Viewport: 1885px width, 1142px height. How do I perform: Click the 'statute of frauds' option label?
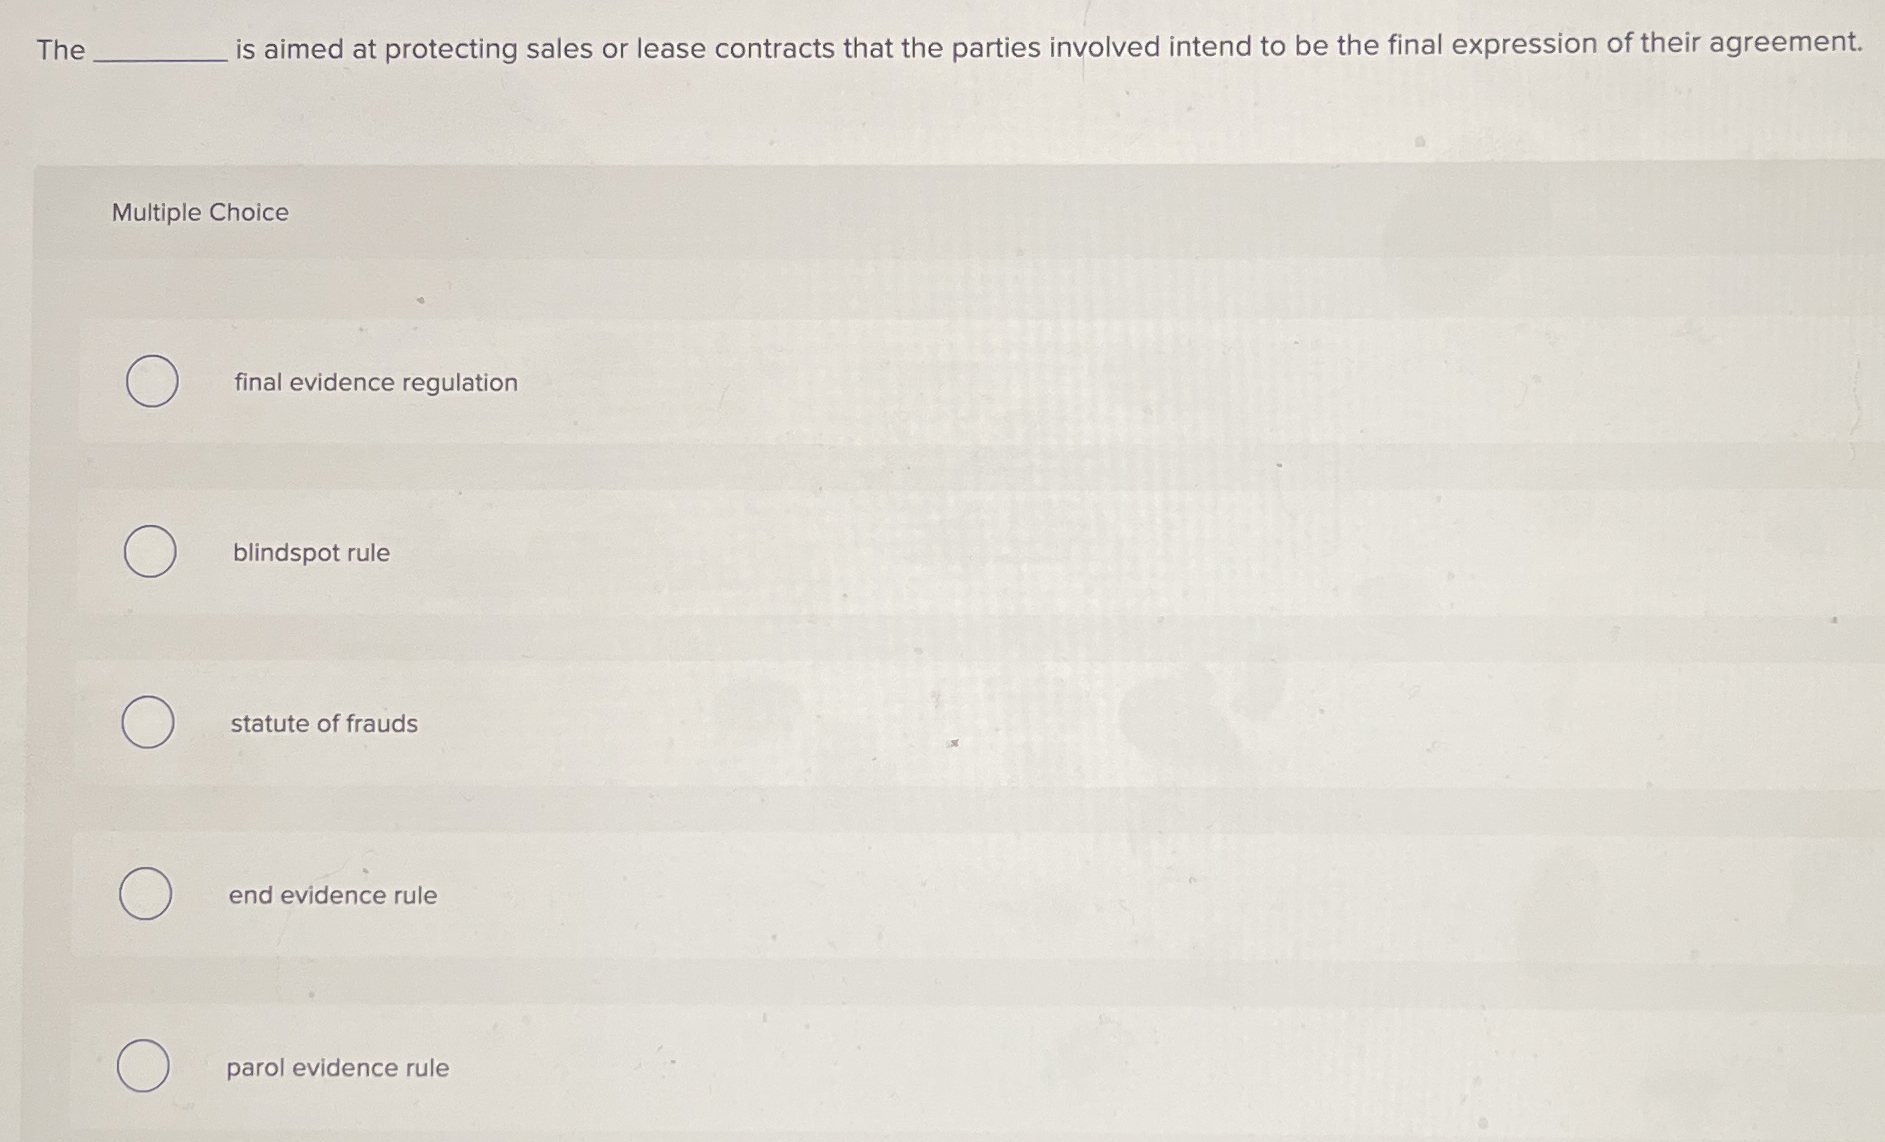point(323,723)
